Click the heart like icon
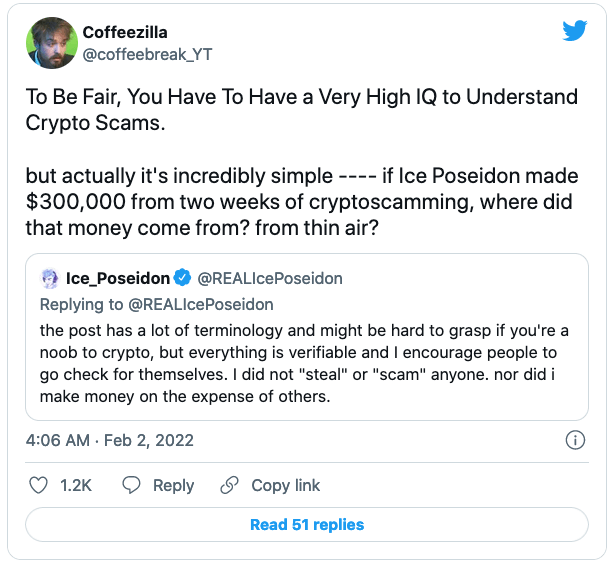 [39, 485]
